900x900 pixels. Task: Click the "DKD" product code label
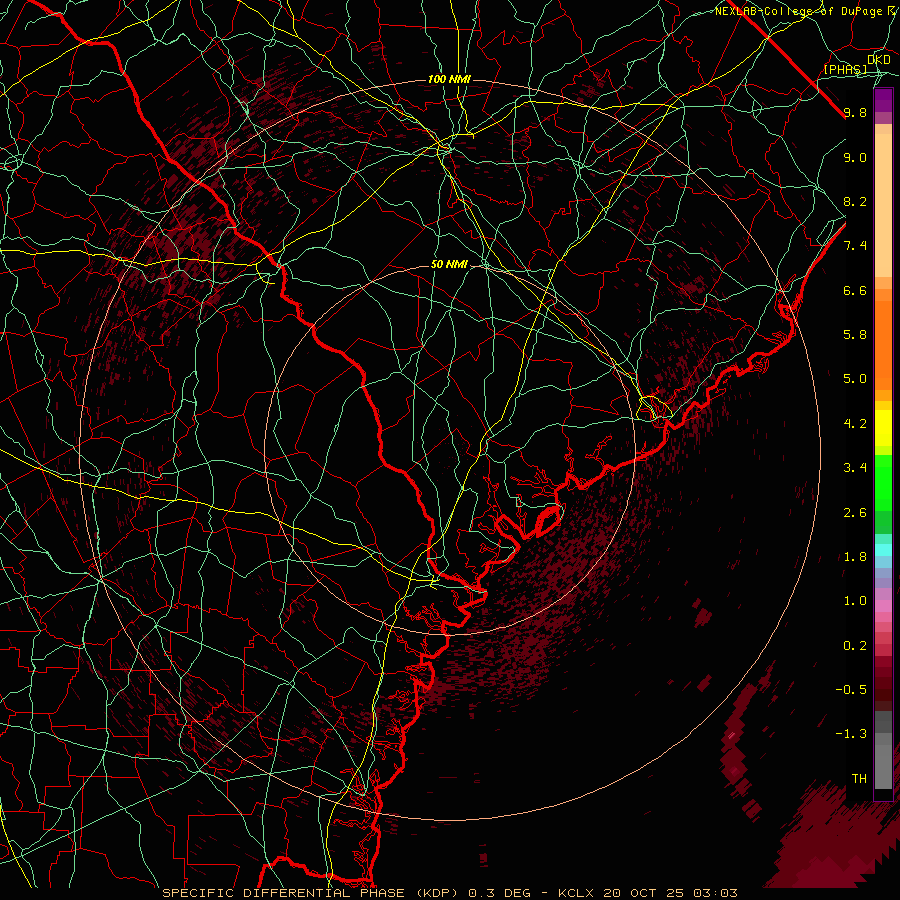[x=879, y=59]
